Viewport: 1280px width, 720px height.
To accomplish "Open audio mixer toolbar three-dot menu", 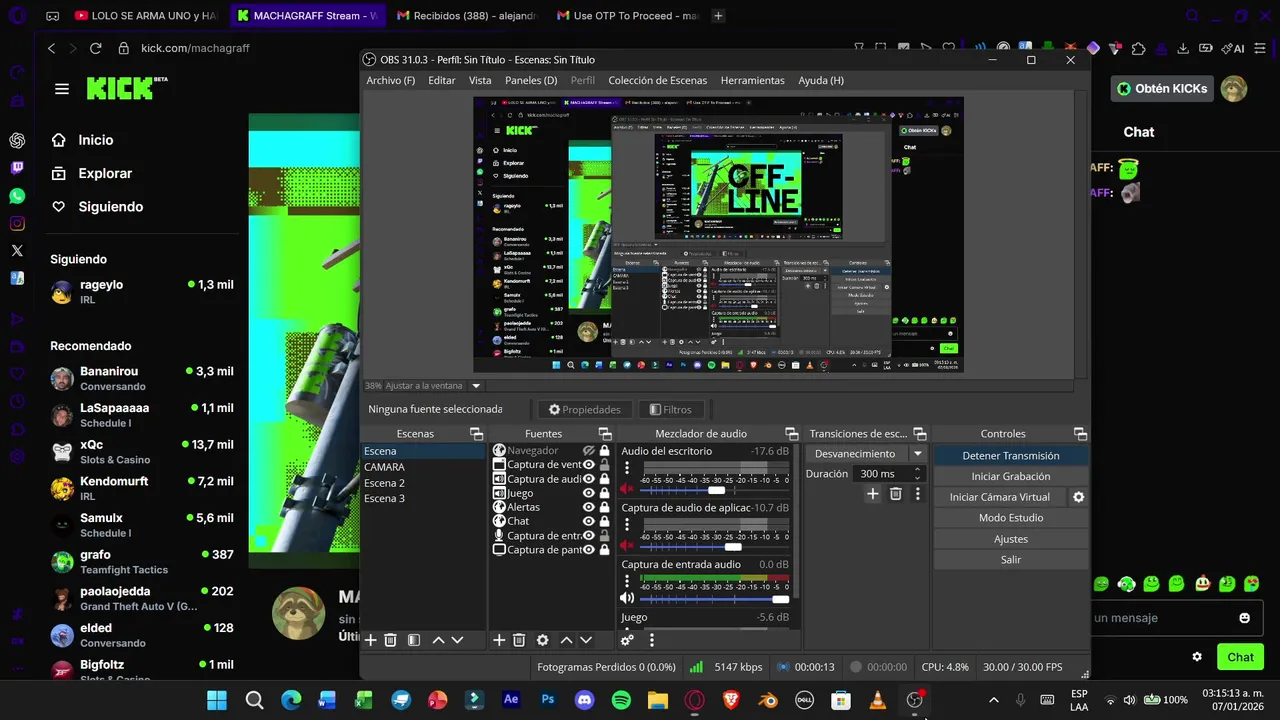I will [652, 640].
